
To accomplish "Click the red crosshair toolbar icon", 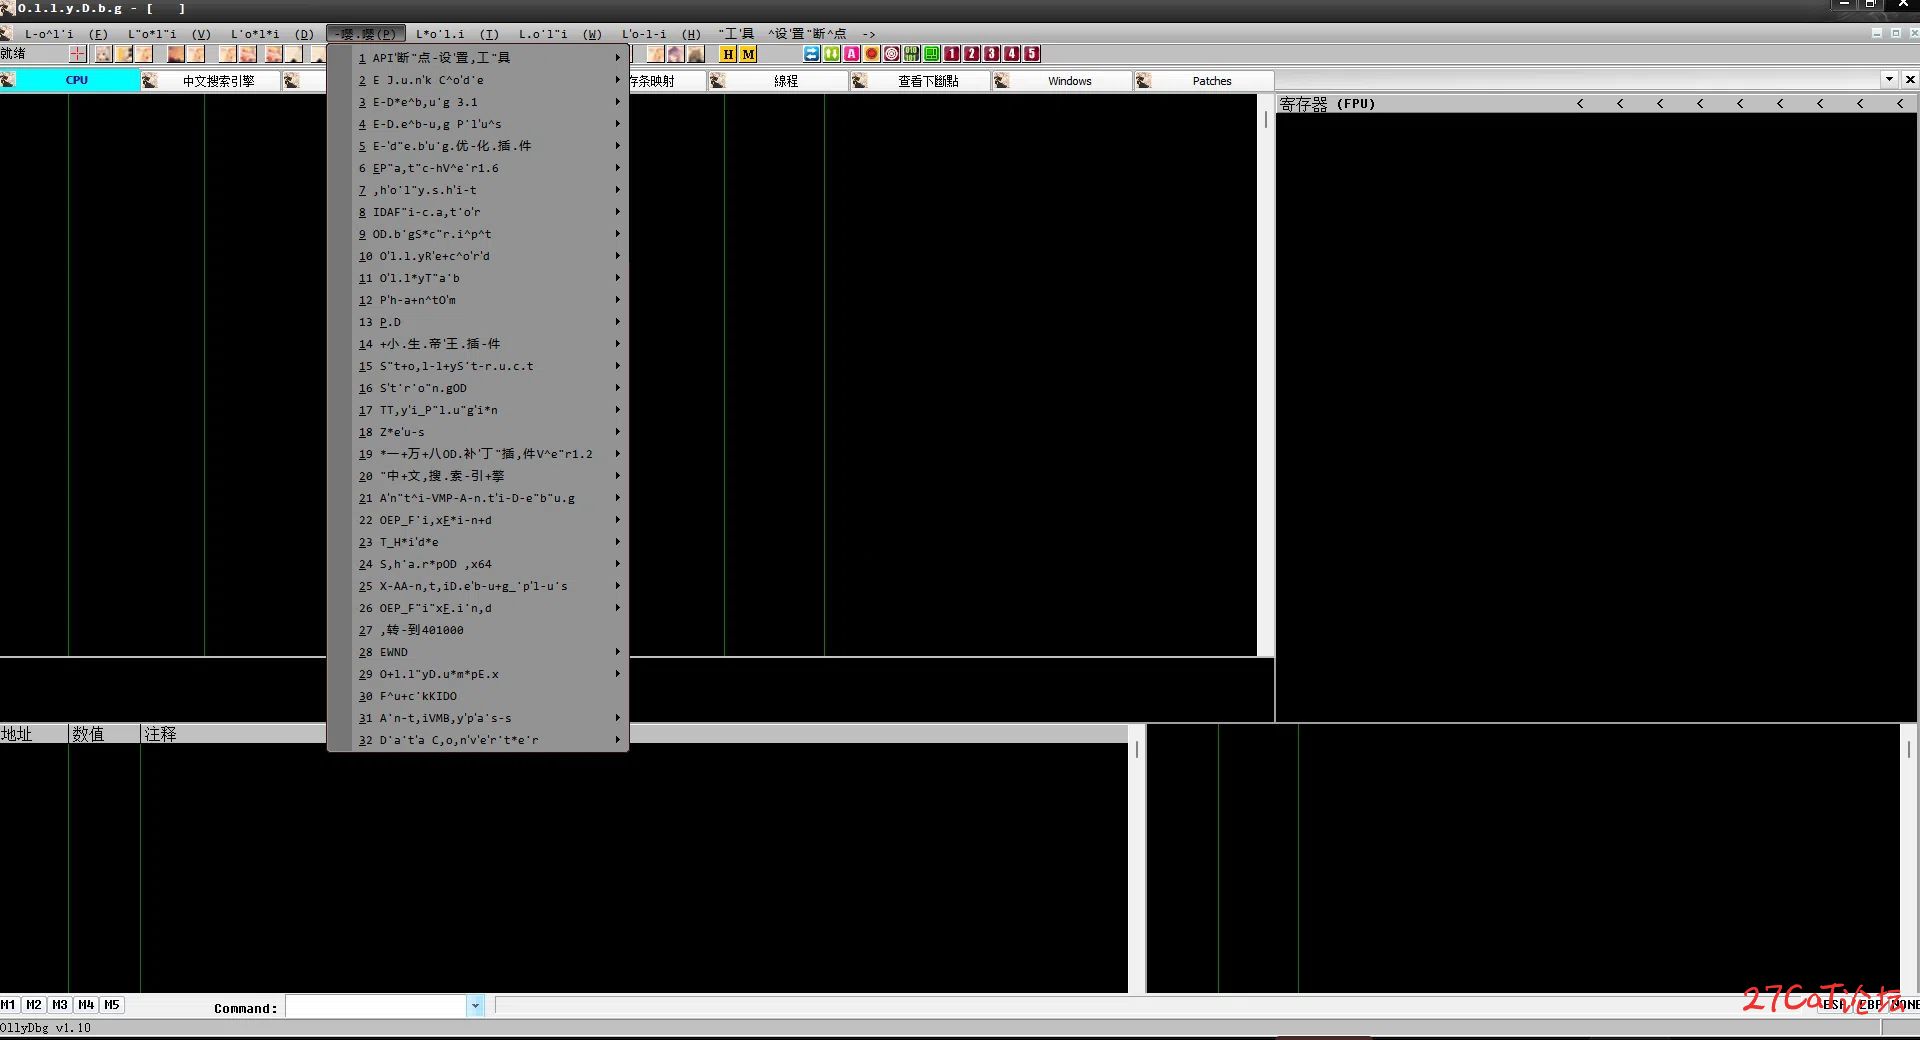I will [77, 54].
